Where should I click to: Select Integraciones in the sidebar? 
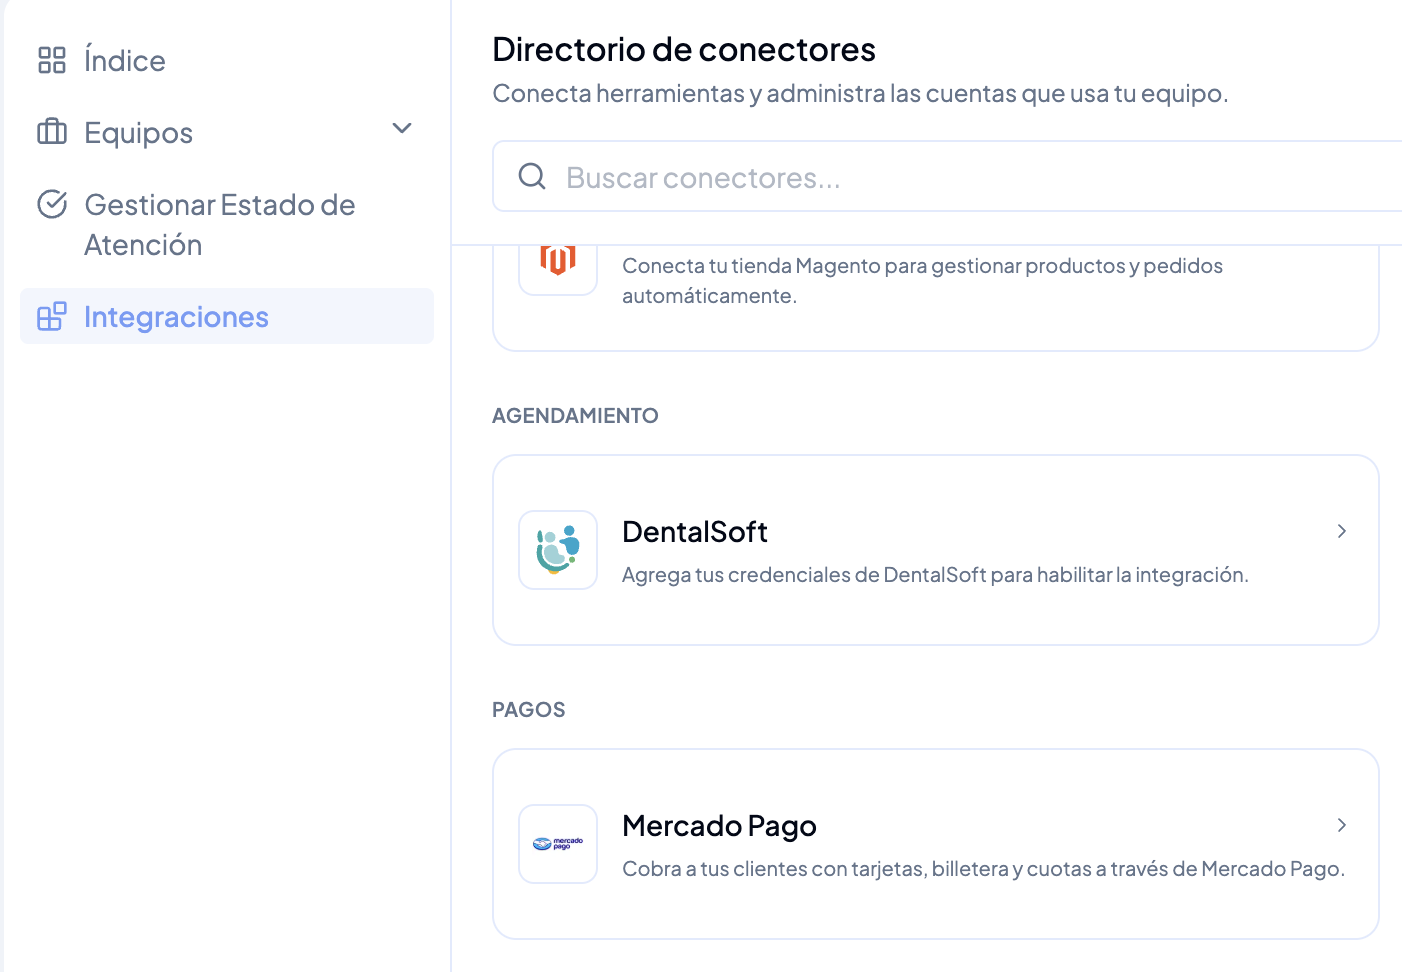click(x=227, y=316)
